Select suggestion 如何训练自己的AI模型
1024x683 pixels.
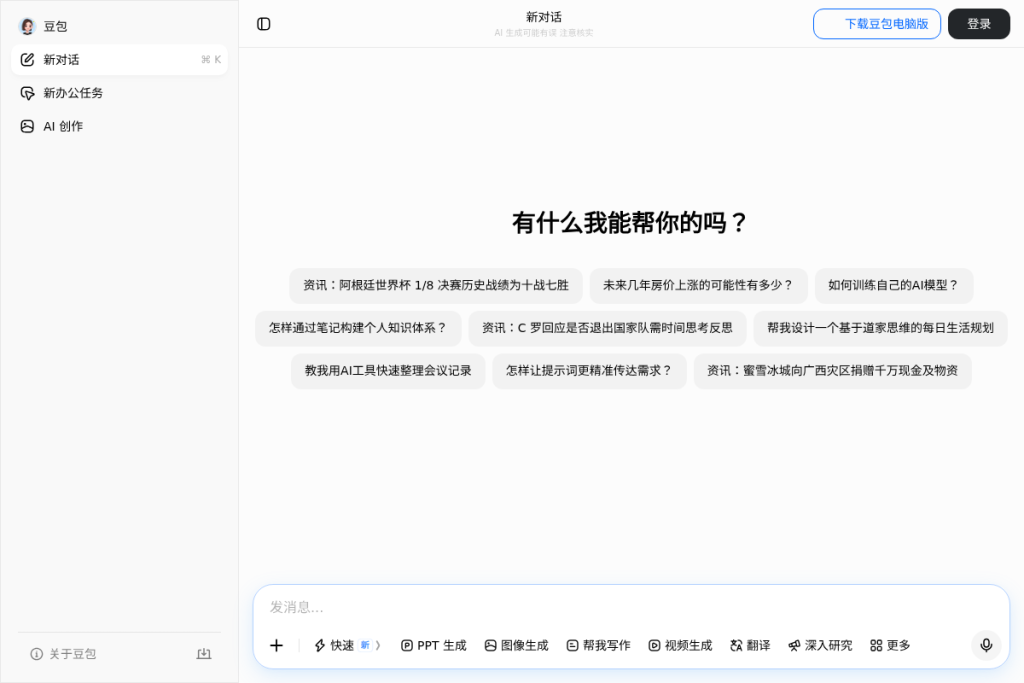894,285
